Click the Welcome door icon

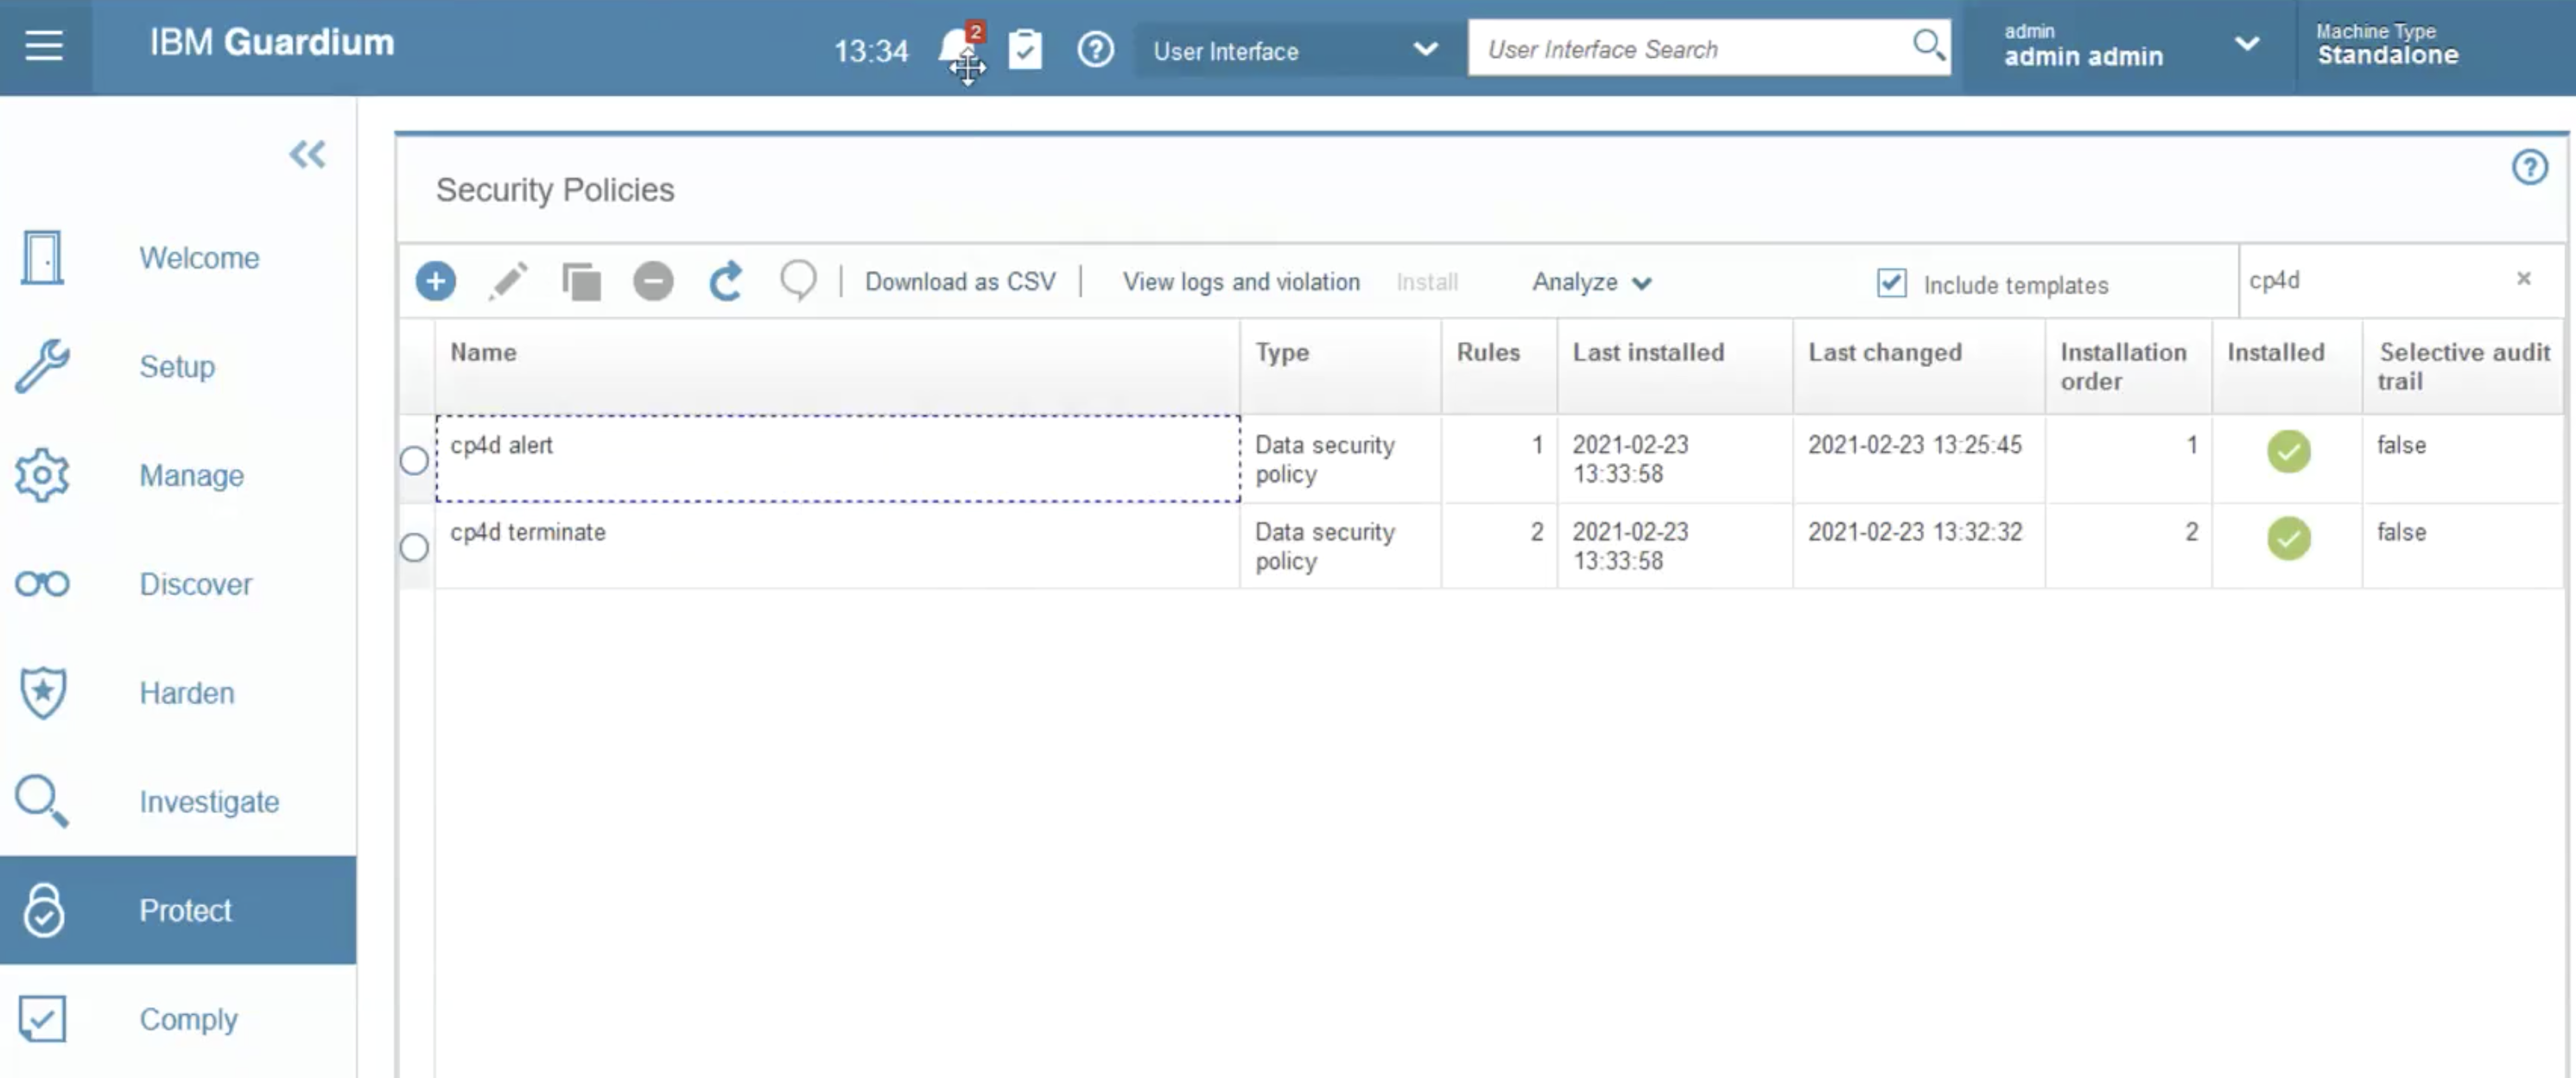tap(42, 257)
